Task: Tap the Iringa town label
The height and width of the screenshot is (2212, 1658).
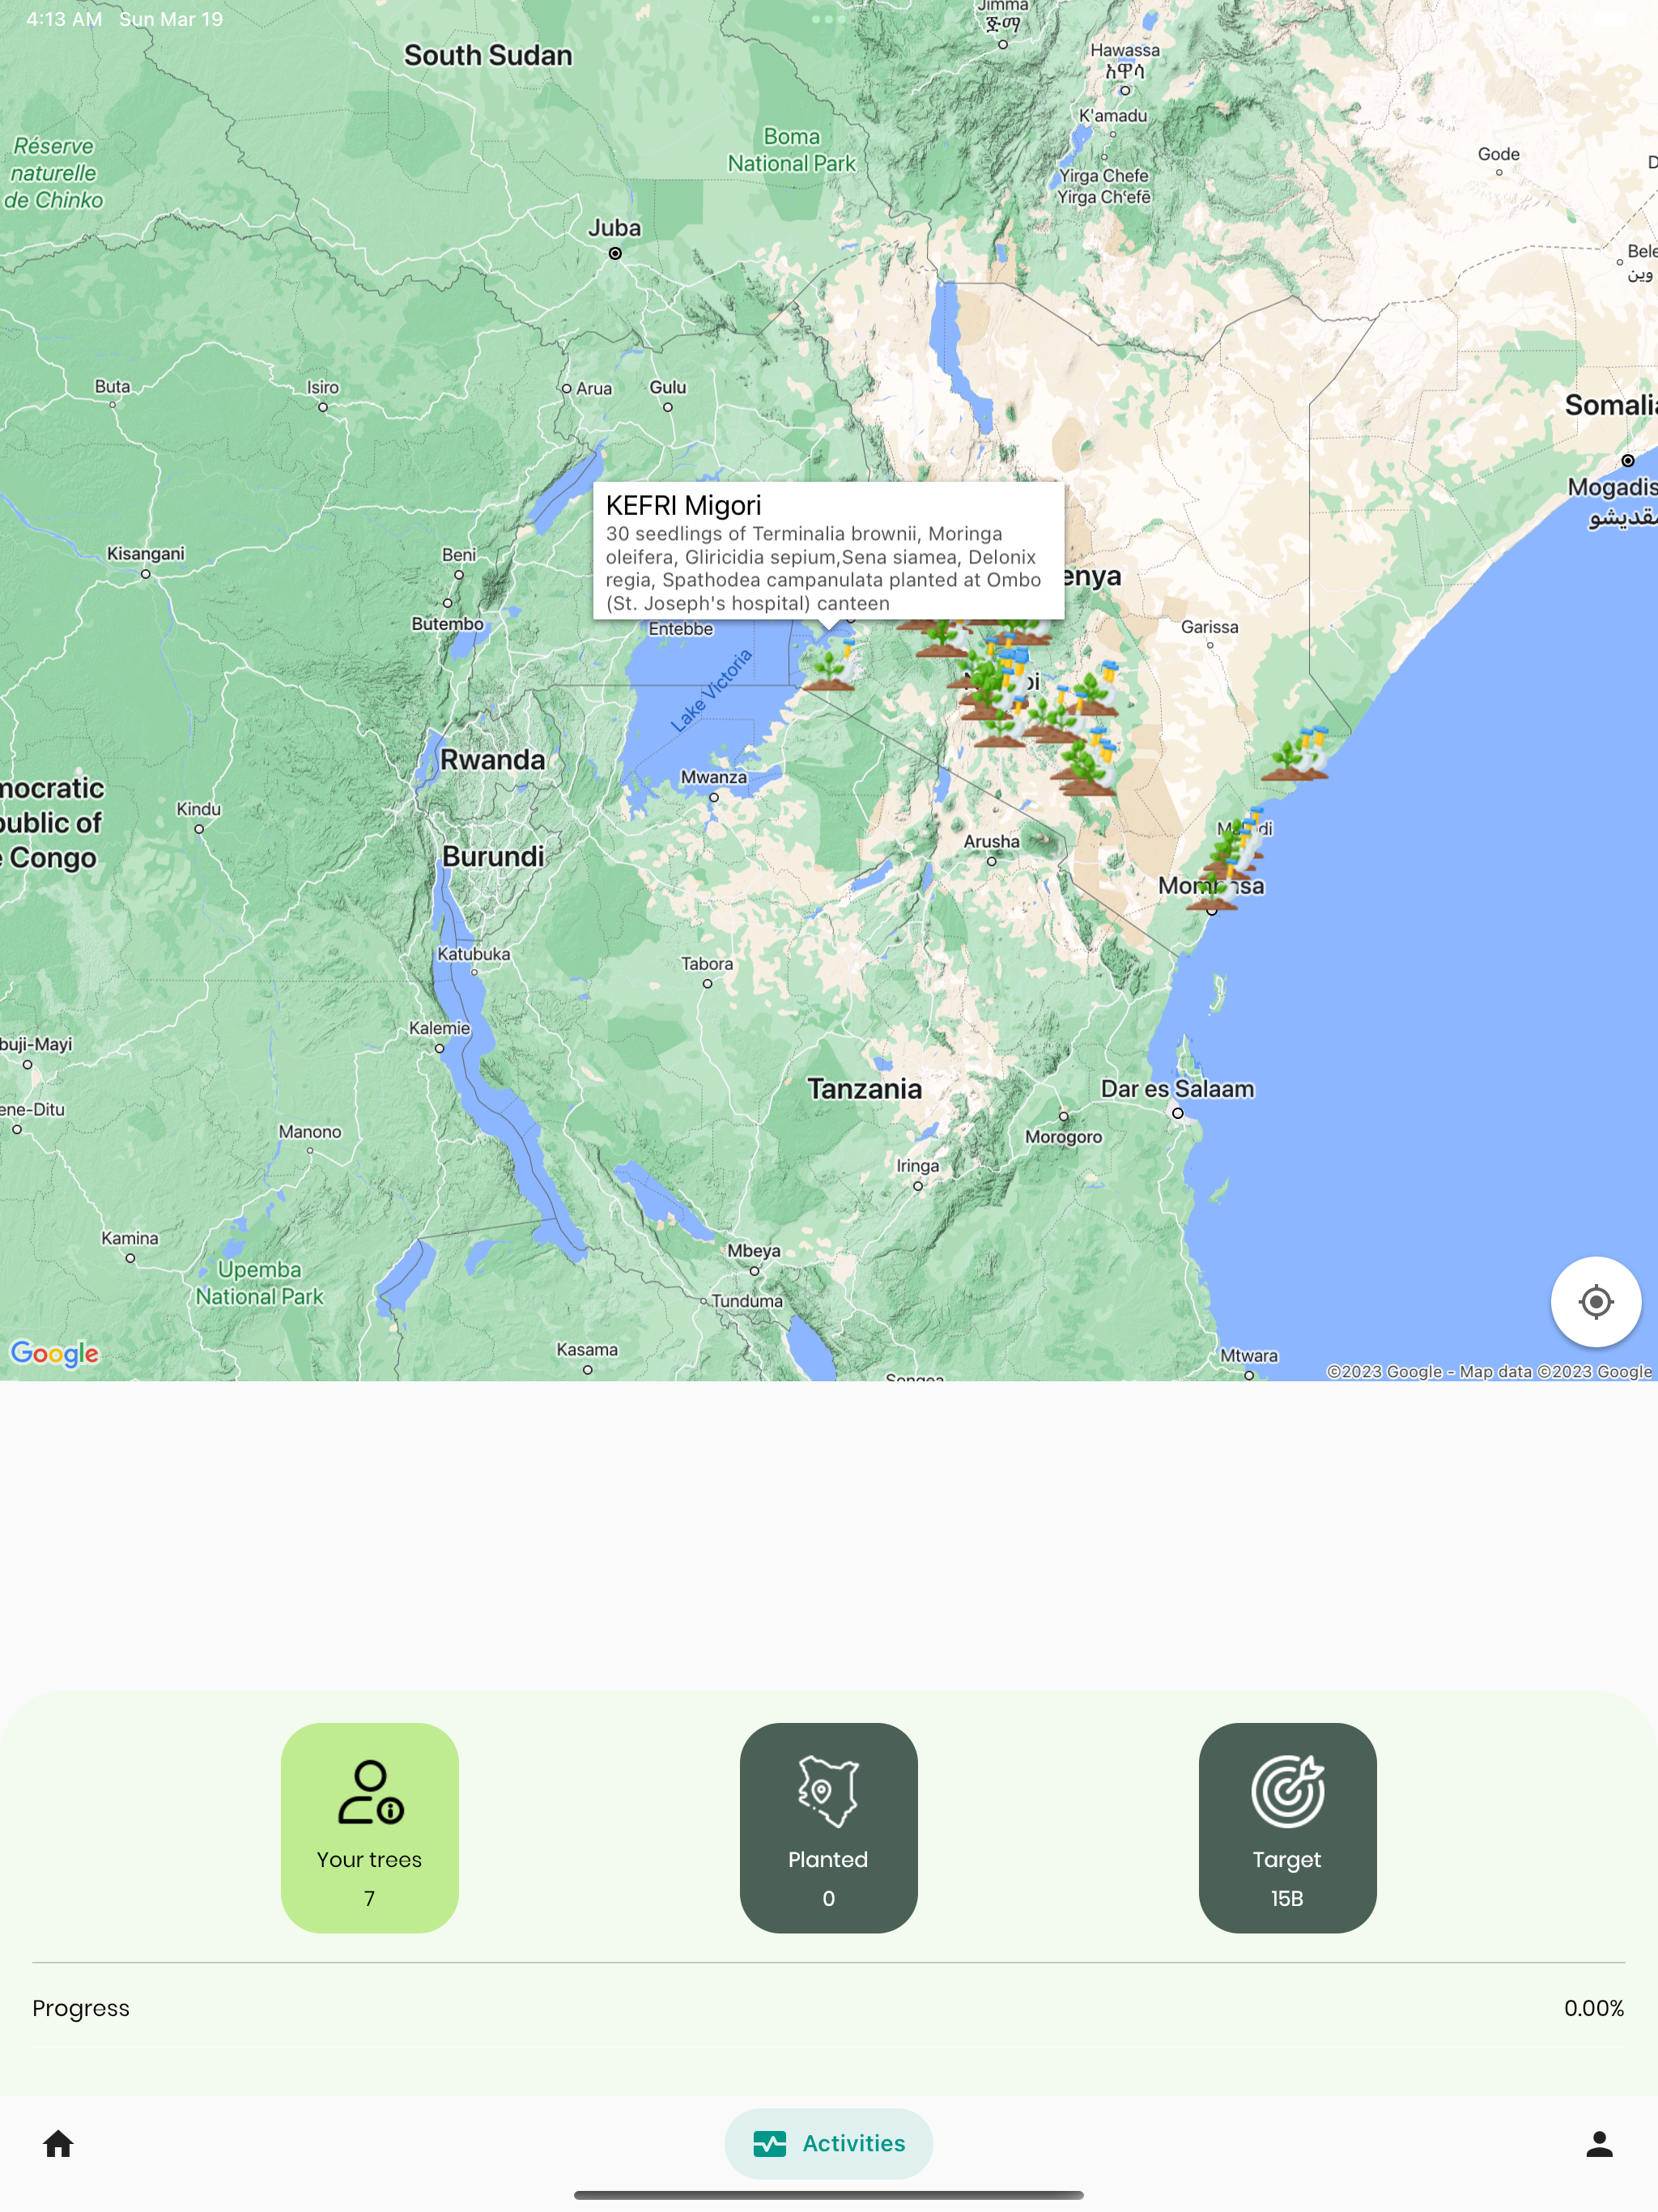Action: click(x=917, y=1166)
